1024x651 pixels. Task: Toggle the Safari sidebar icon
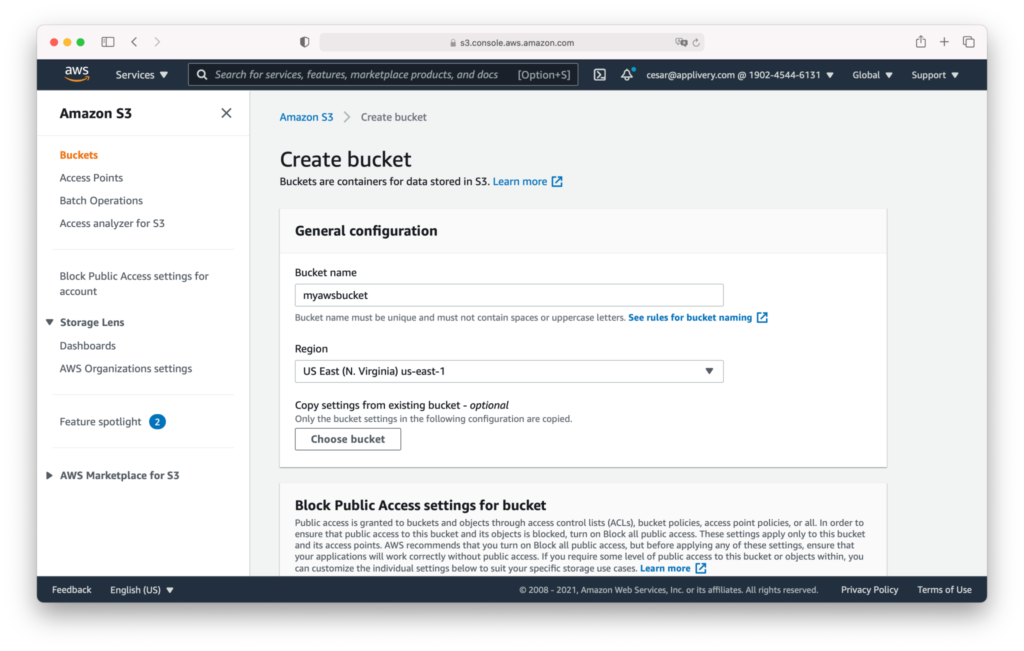(107, 42)
